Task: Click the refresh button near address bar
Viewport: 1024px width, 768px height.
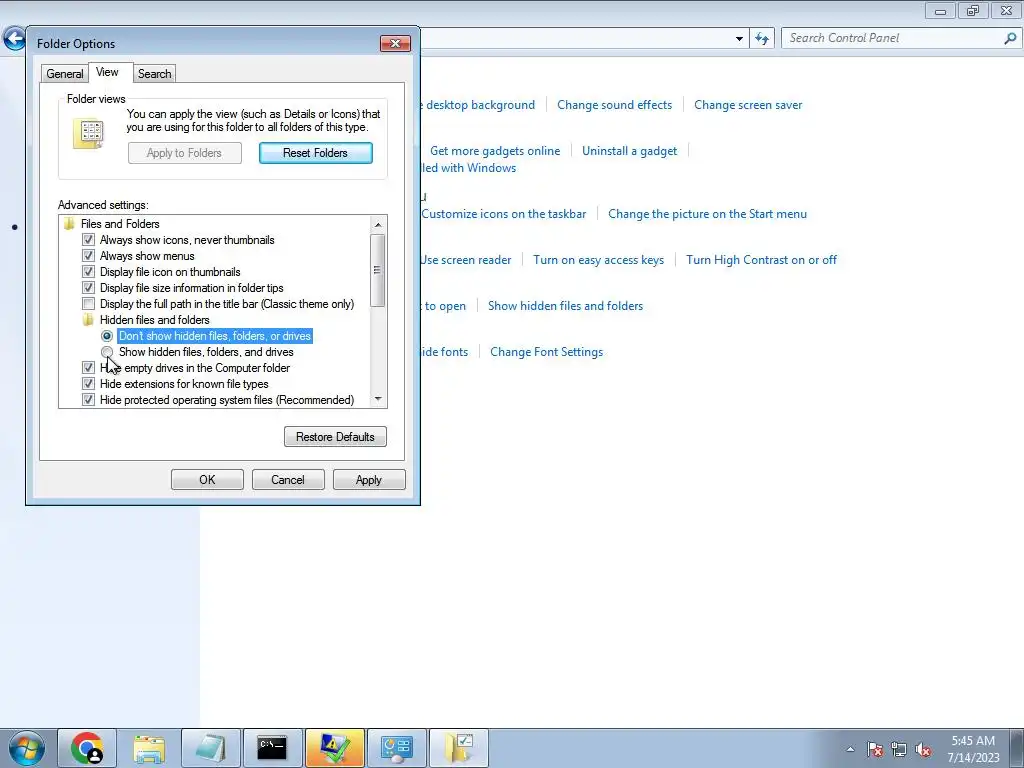Action: tap(761, 39)
